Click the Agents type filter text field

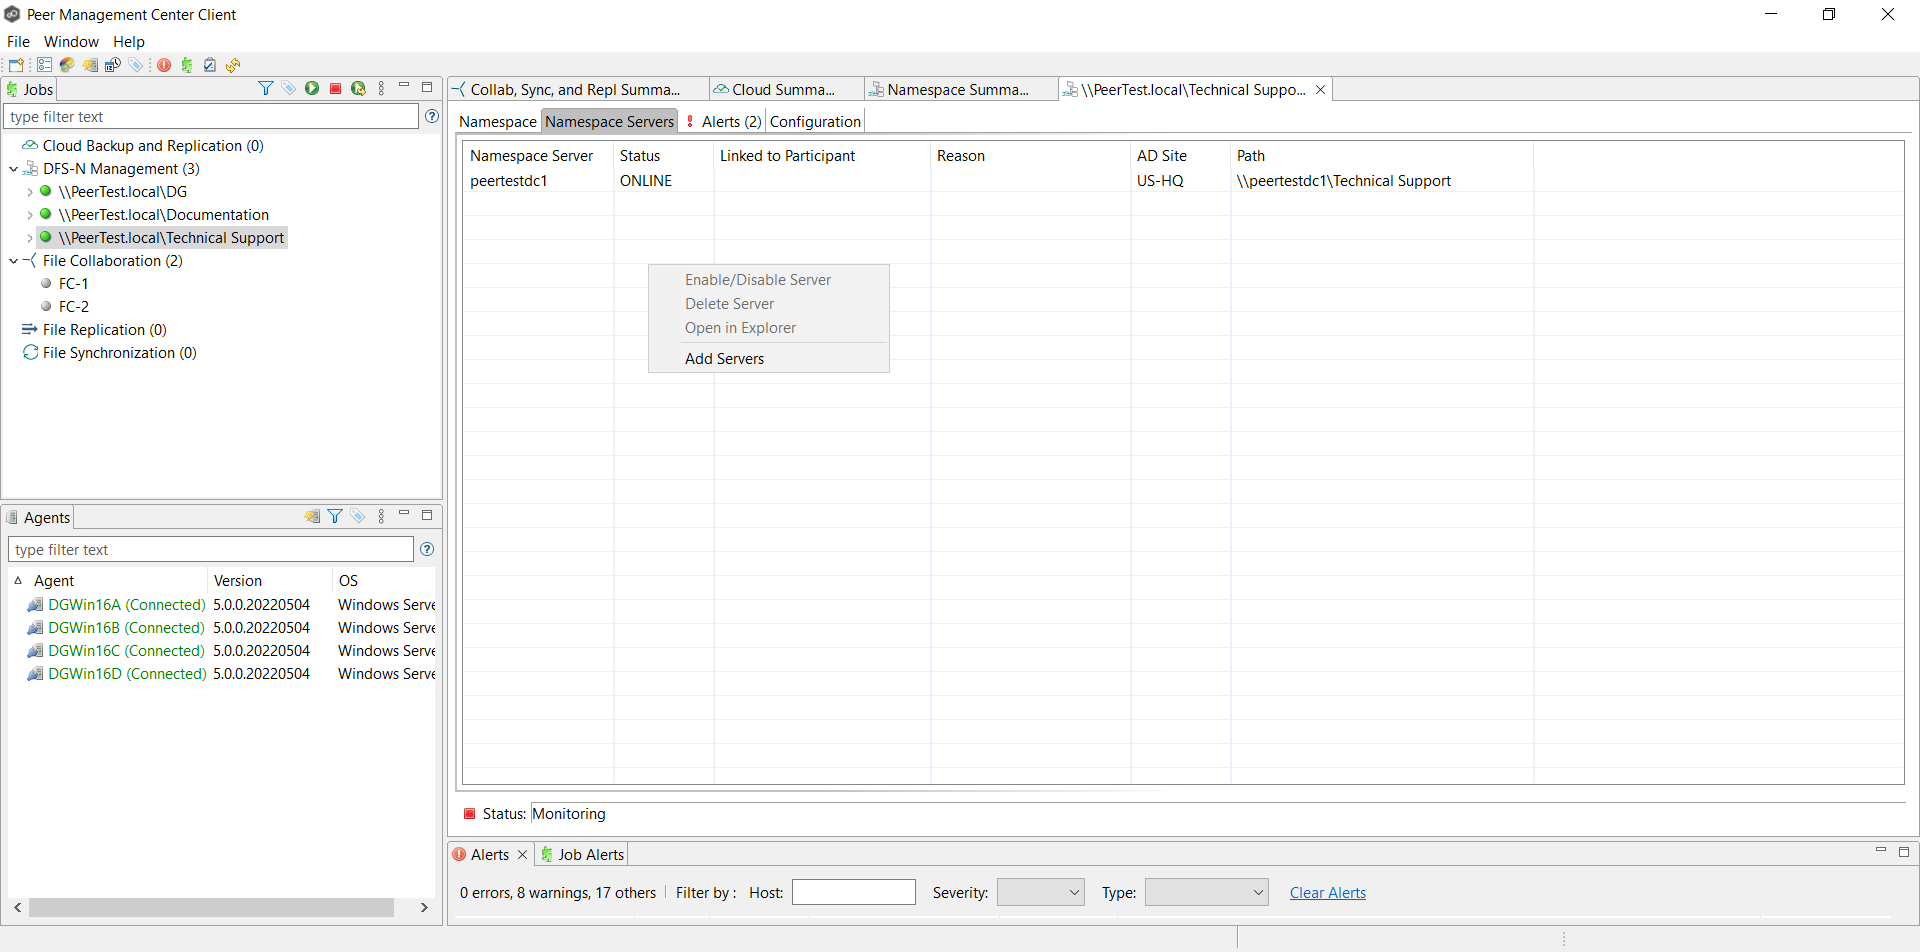pyautogui.click(x=210, y=549)
